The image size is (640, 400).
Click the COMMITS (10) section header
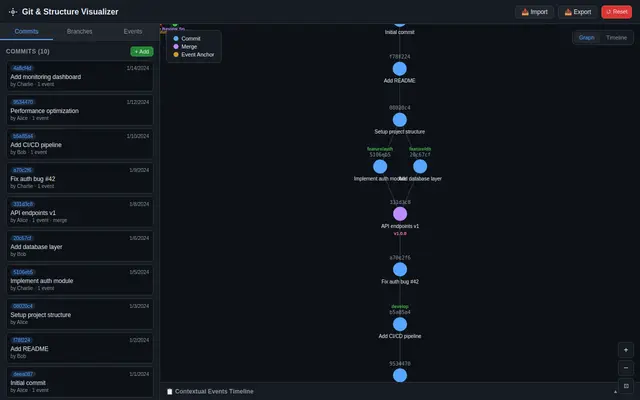click(28, 51)
